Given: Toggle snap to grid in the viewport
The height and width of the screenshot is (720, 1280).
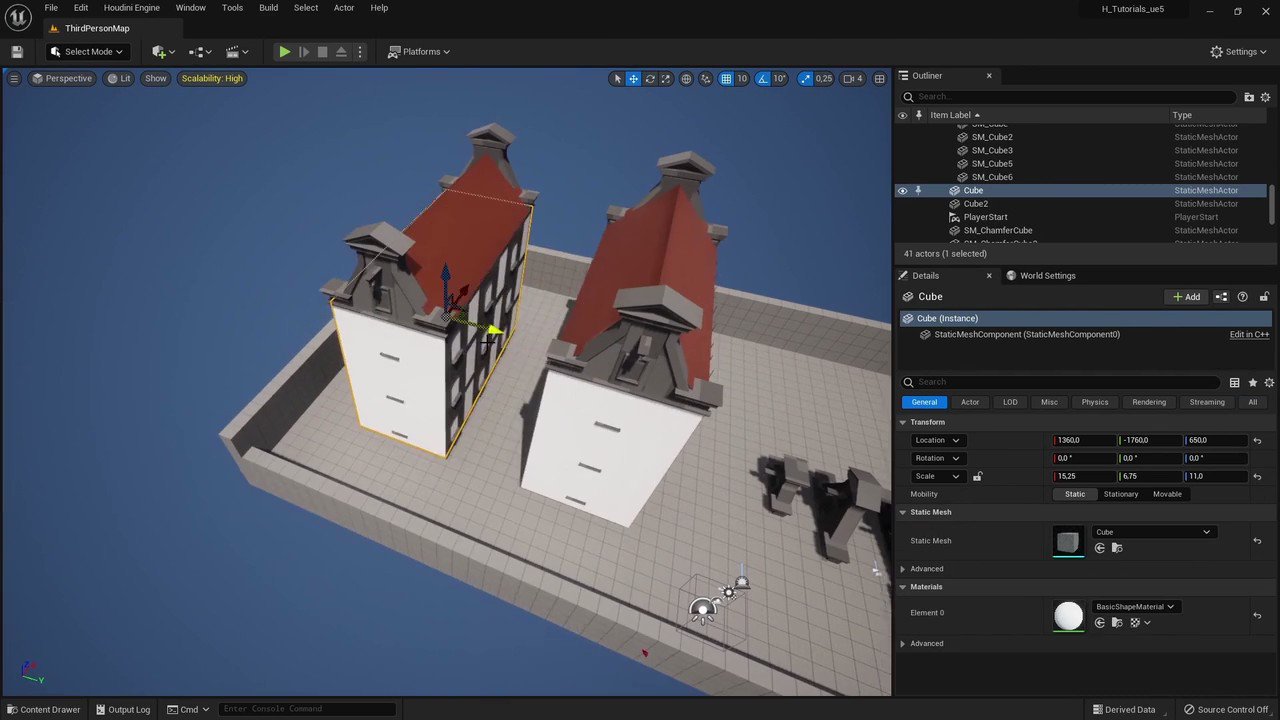Looking at the screenshot, I should coord(726,78).
